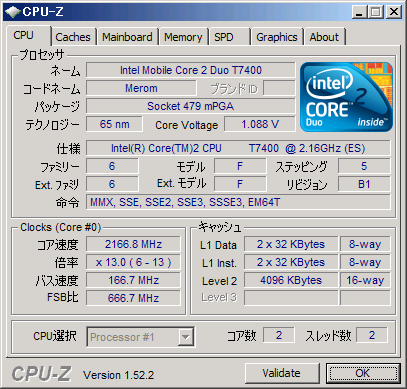407x389 pixels.
Task: Maximize the CPU-Z window
Action: point(376,12)
